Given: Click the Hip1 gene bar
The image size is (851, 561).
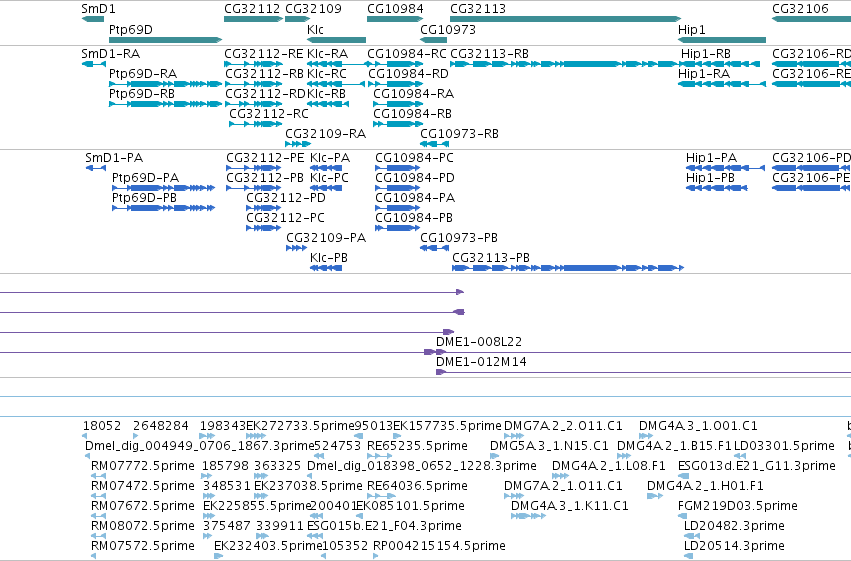Looking at the screenshot, I should [x=722, y=40].
